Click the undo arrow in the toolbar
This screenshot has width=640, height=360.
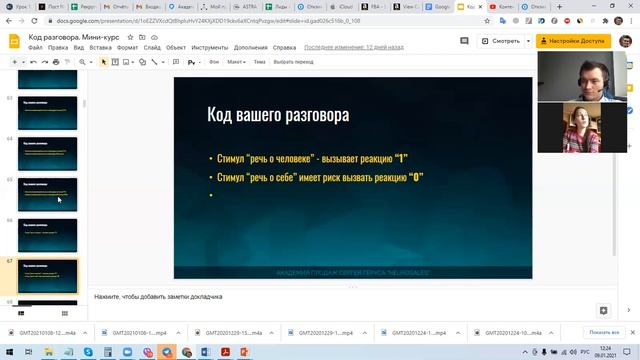(33, 62)
